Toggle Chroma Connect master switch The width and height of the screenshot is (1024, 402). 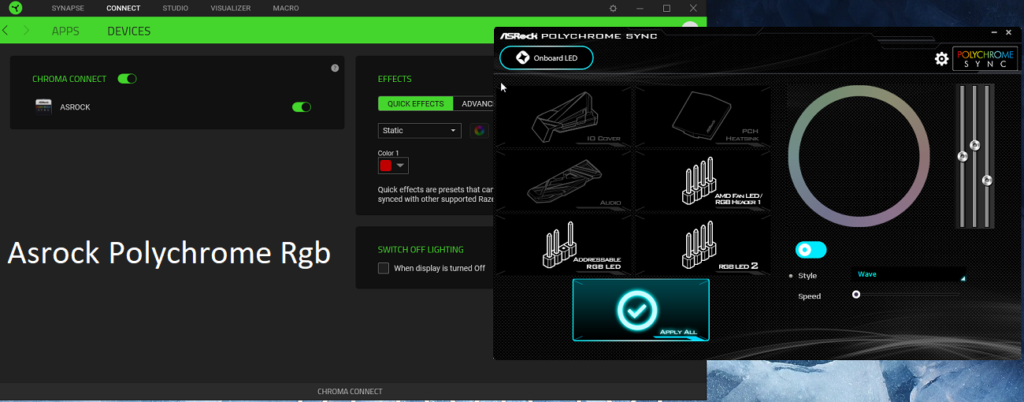[x=127, y=79]
